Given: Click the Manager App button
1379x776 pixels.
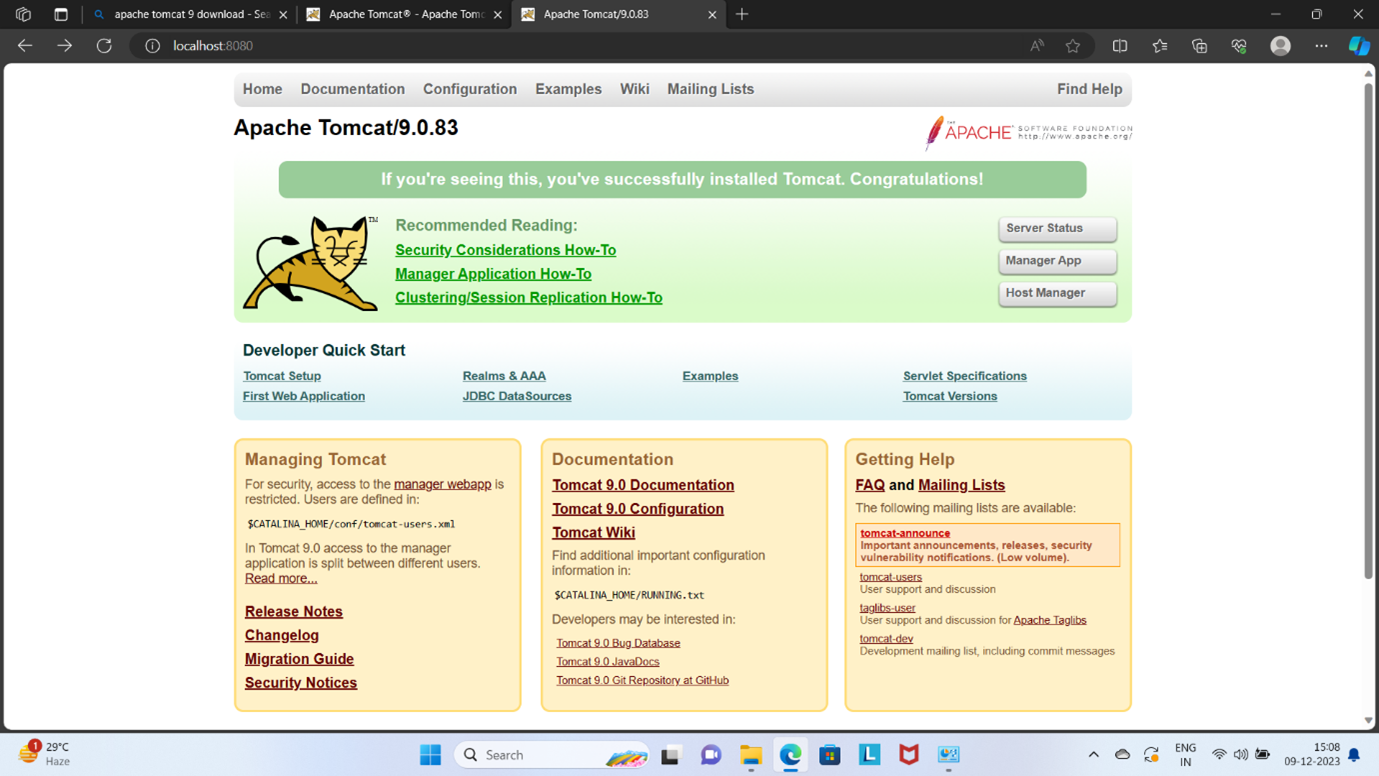Looking at the screenshot, I should tap(1056, 261).
